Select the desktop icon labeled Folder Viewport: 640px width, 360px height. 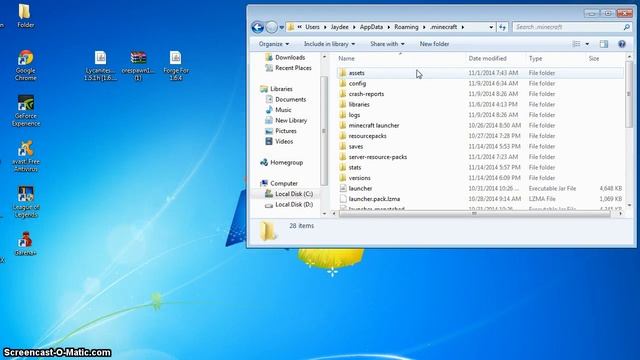pos(25,16)
